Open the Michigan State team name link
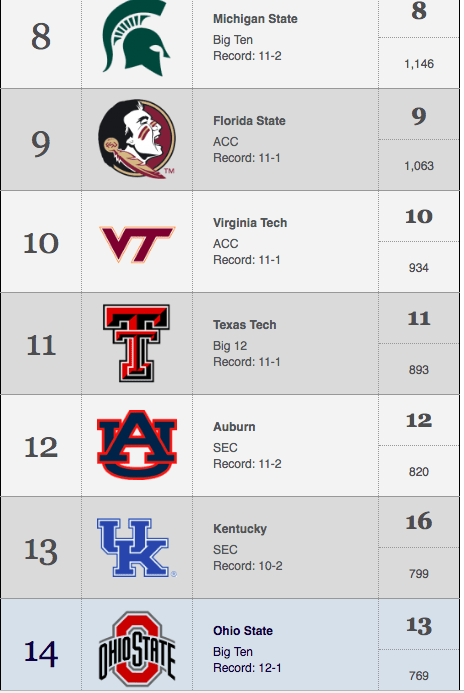The image size is (464, 693). (255, 19)
